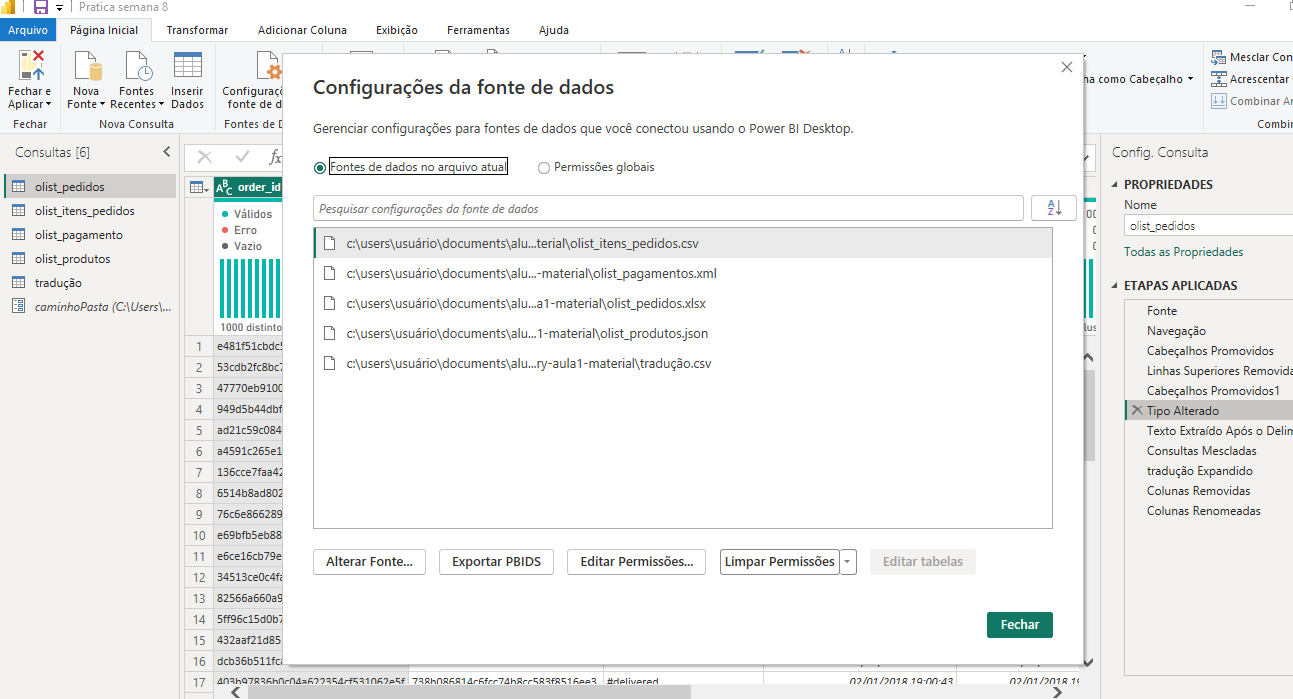Click the file icon for olist_itens_pedidos.csv
The image size is (1293, 699).
(328, 243)
